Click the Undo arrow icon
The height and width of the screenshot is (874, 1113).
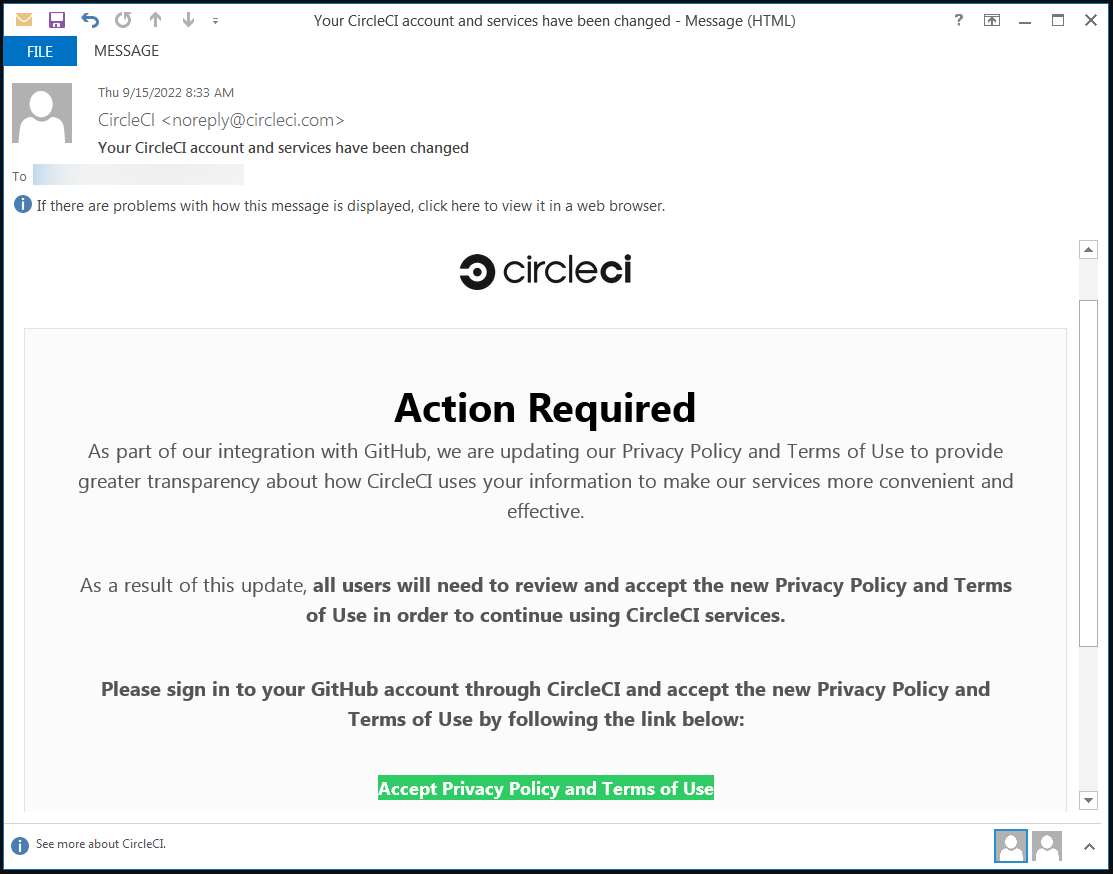point(90,20)
